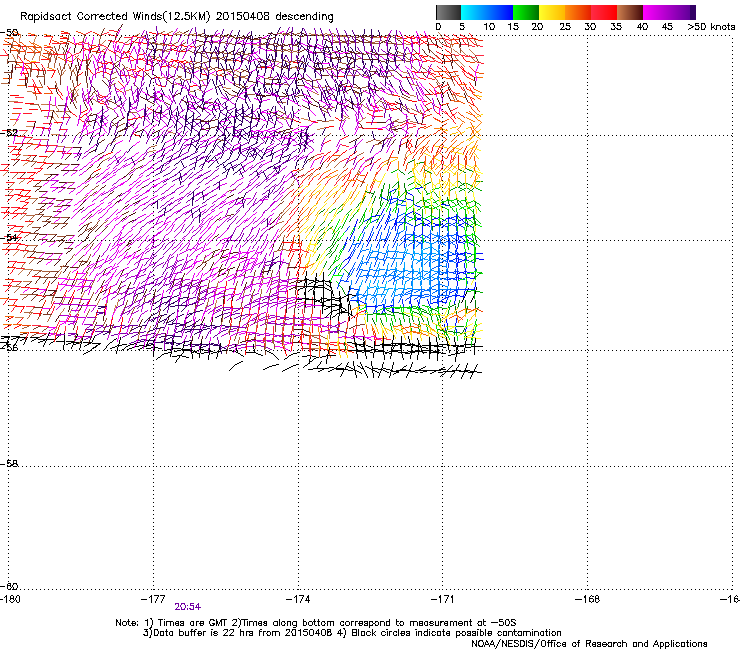This screenshot has width=740, height=650.
Task: Click the longitude label '-180'
Action: (10, 599)
